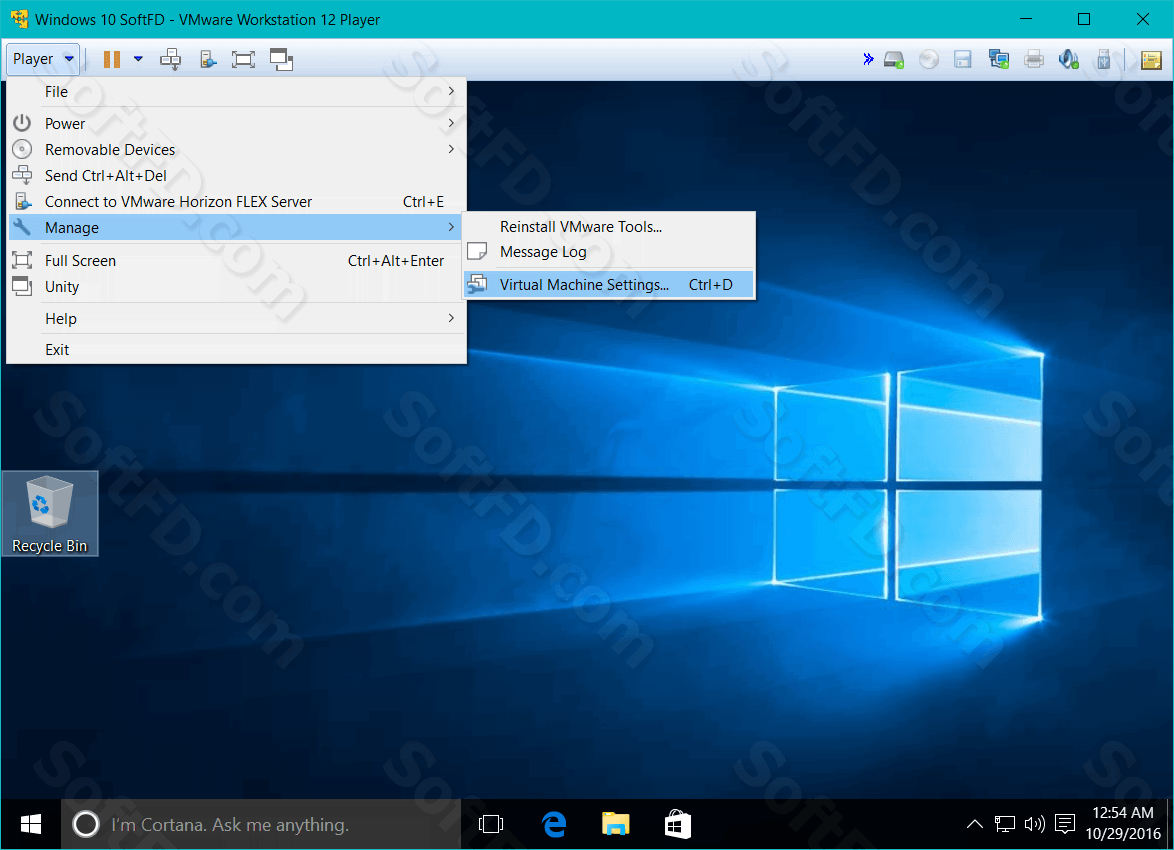Screen dimensions: 1174x850
Task: Click the disc icon beside Removable Devices
Action: (x=22, y=149)
